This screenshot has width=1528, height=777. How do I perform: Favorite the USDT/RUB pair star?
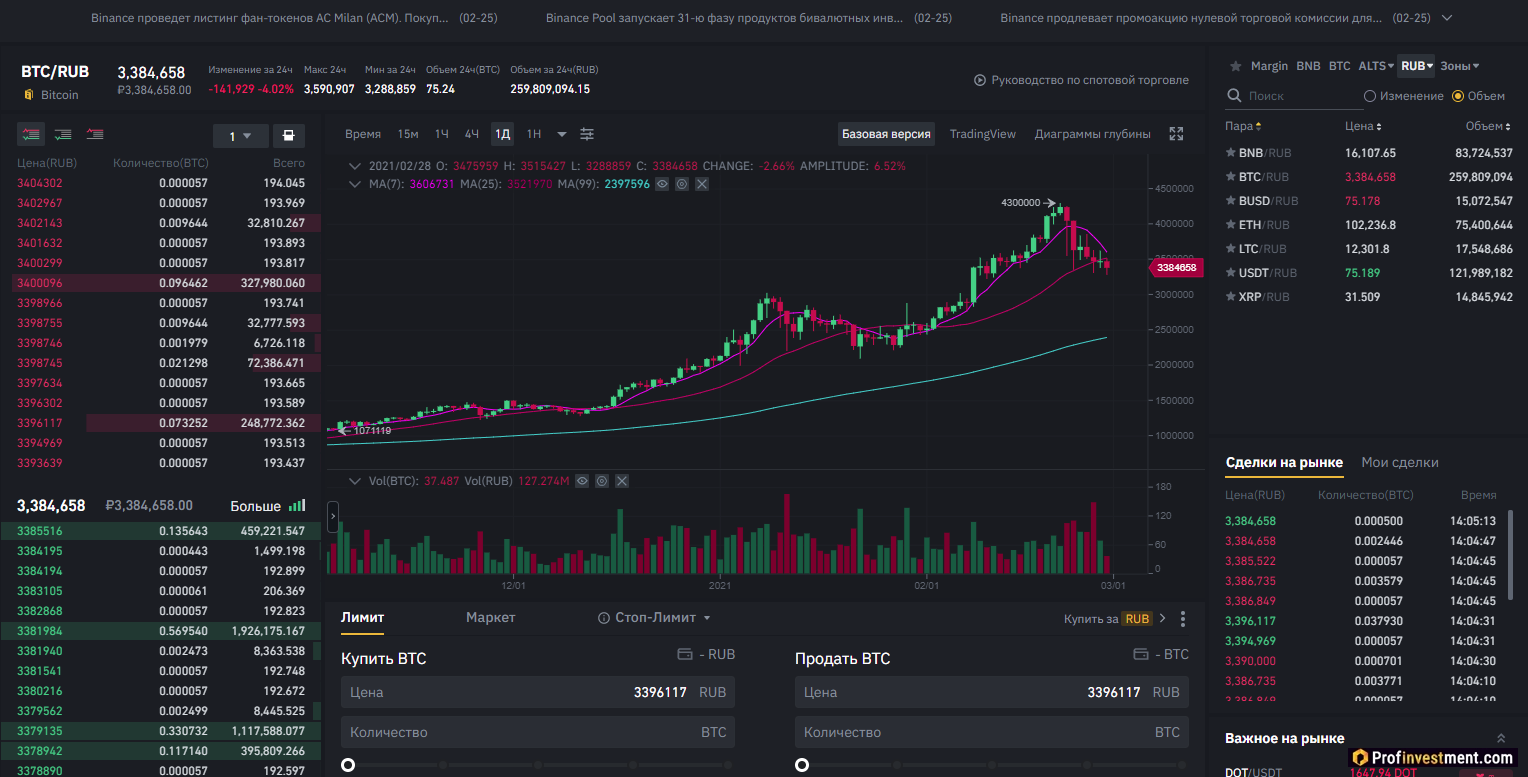[x=1230, y=273]
